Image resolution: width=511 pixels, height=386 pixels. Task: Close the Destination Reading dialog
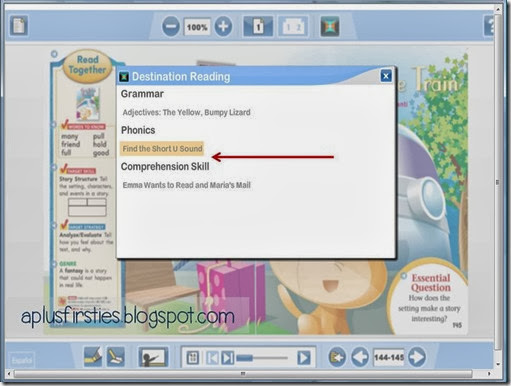(386, 76)
